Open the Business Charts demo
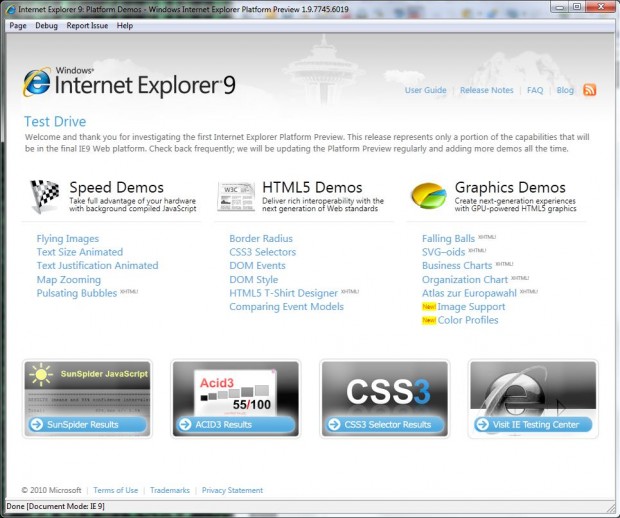The width and height of the screenshot is (620, 518). pyautogui.click(x=457, y=265)
